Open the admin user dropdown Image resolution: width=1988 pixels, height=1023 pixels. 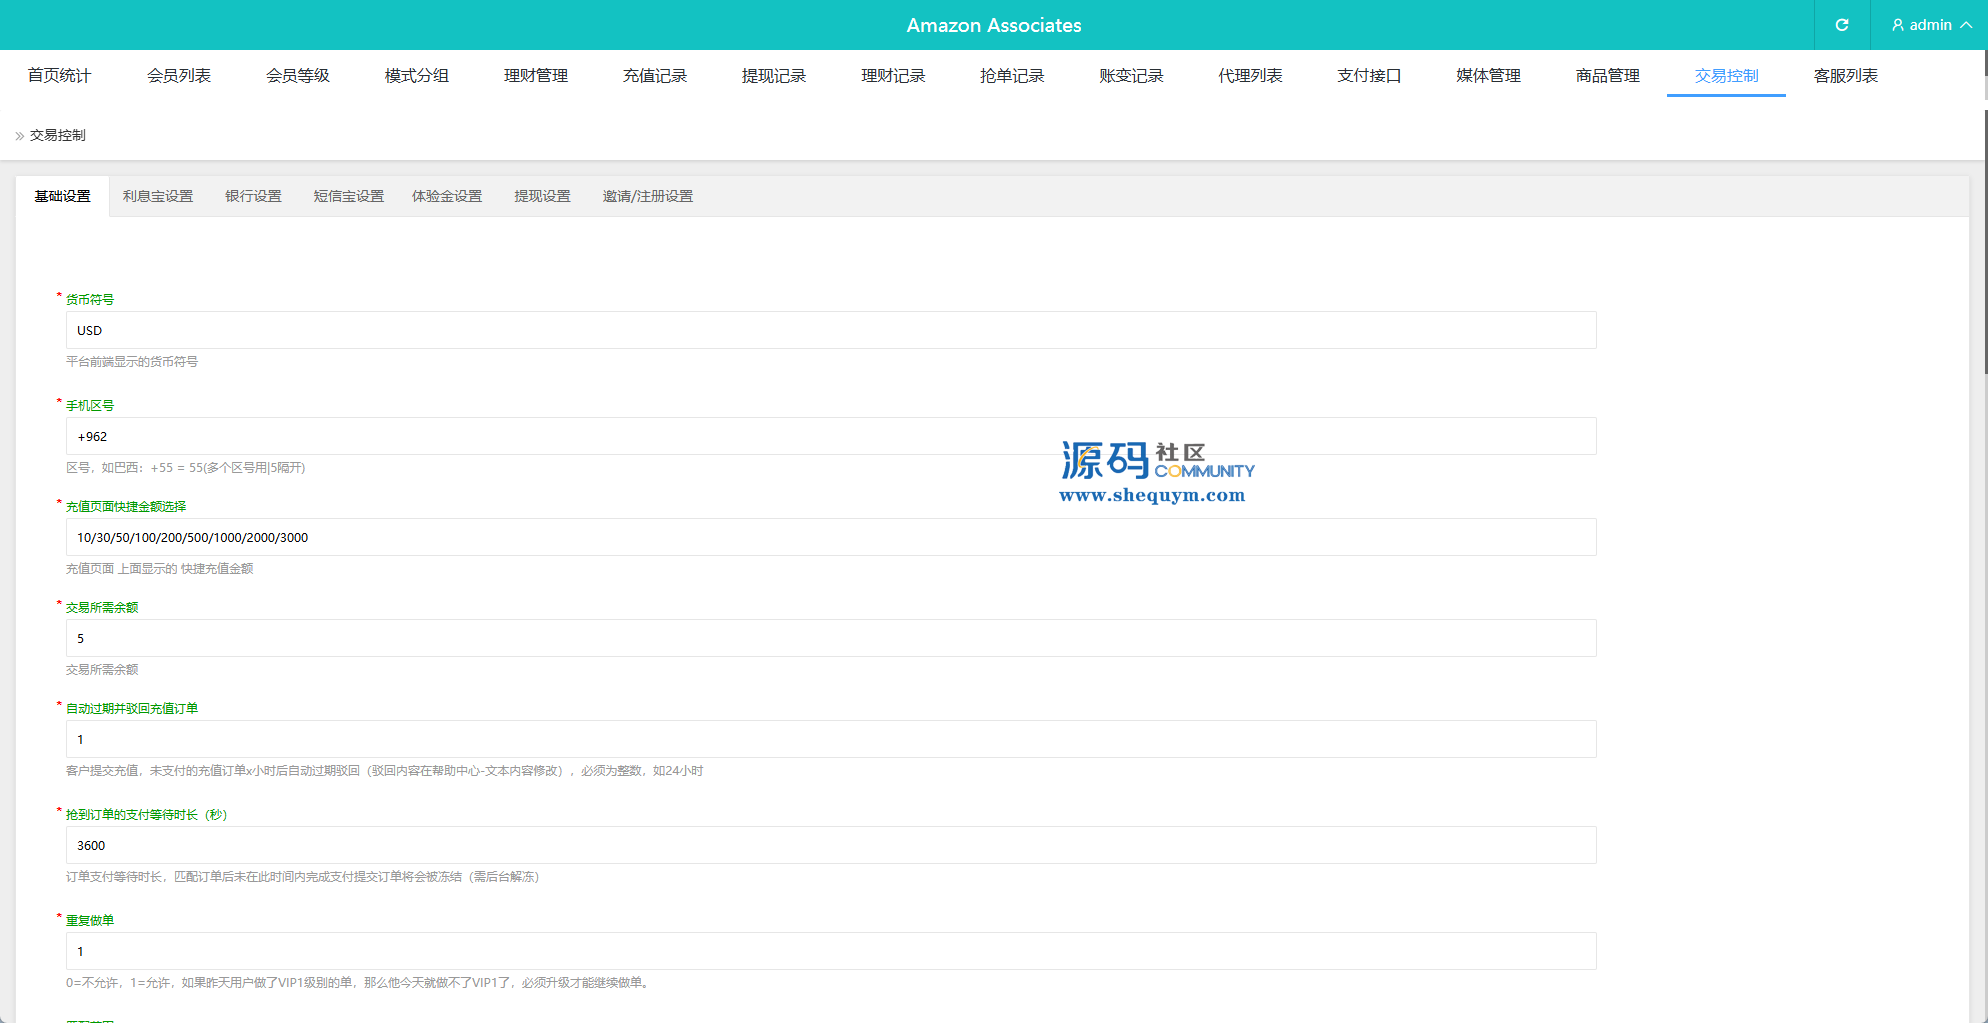tap(1931, 25)
